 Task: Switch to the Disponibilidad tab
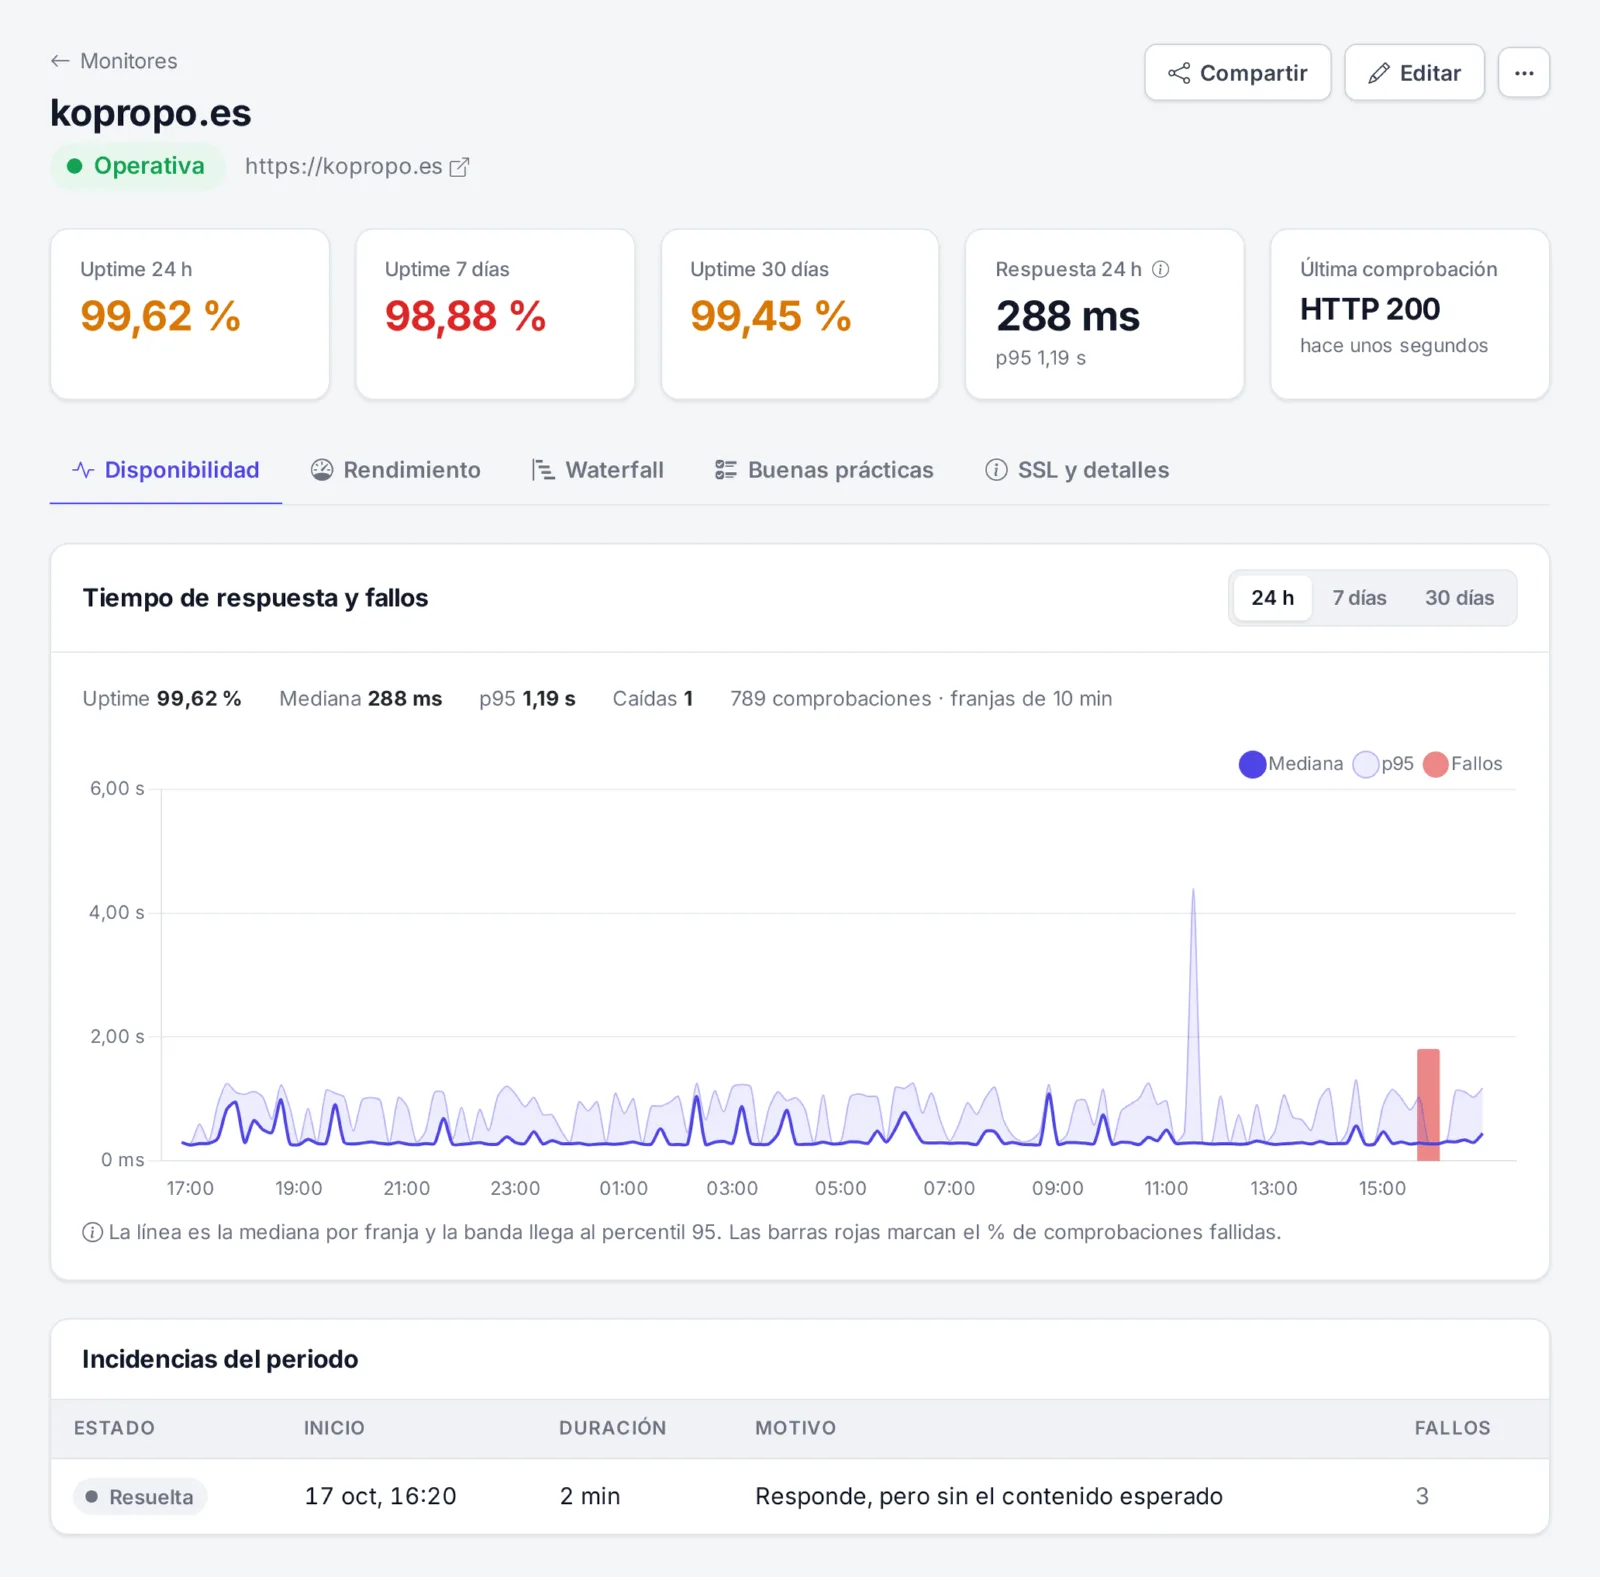[x=166, y=470]
